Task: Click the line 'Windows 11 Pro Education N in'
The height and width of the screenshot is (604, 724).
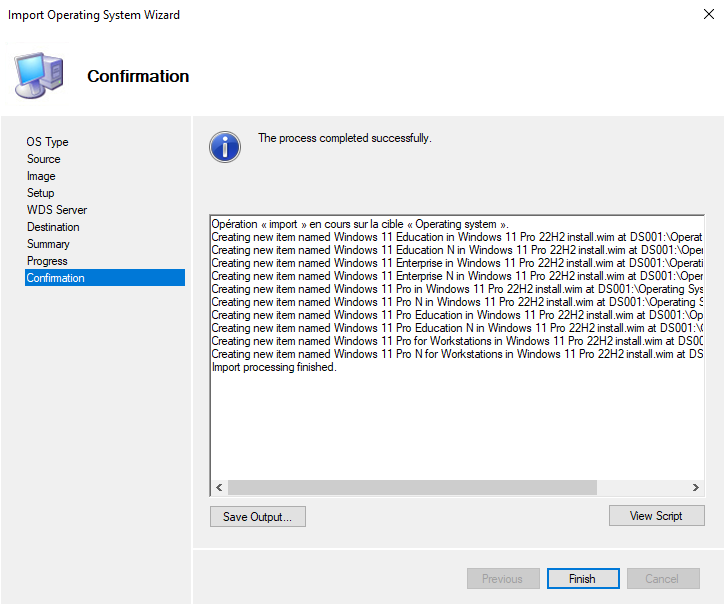Action: click(457, 328)
